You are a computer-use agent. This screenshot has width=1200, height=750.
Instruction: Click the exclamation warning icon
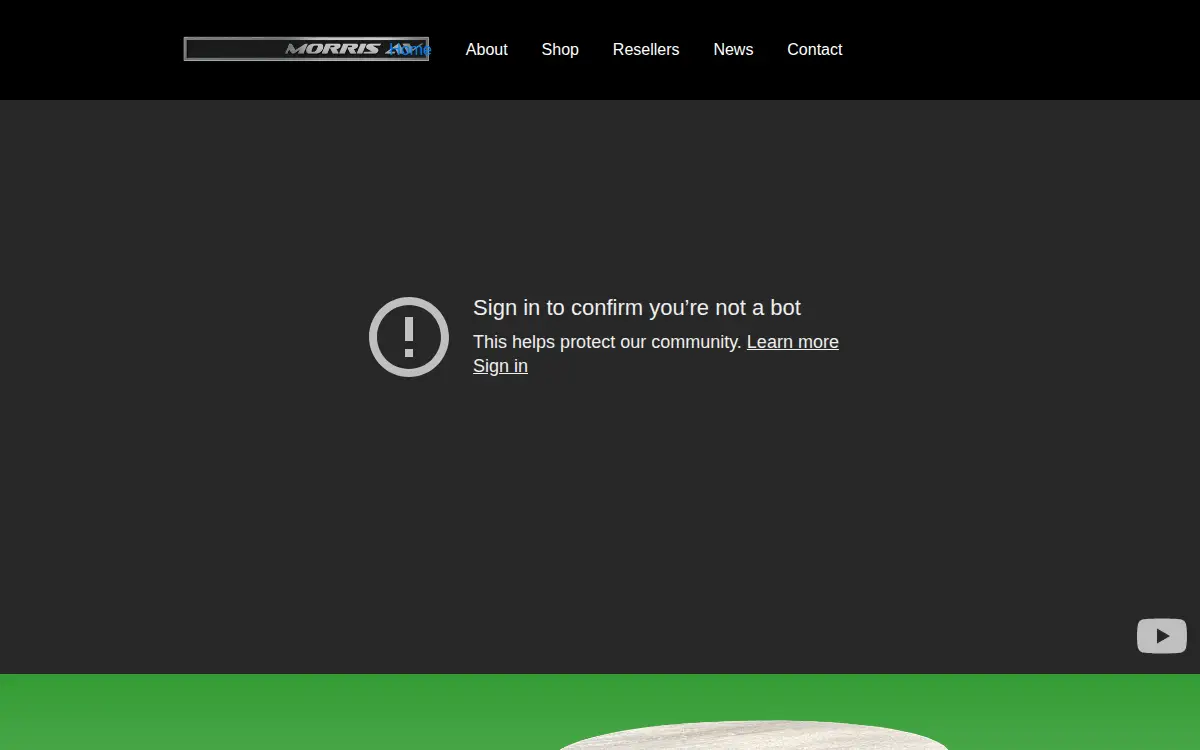coord(409,337)
